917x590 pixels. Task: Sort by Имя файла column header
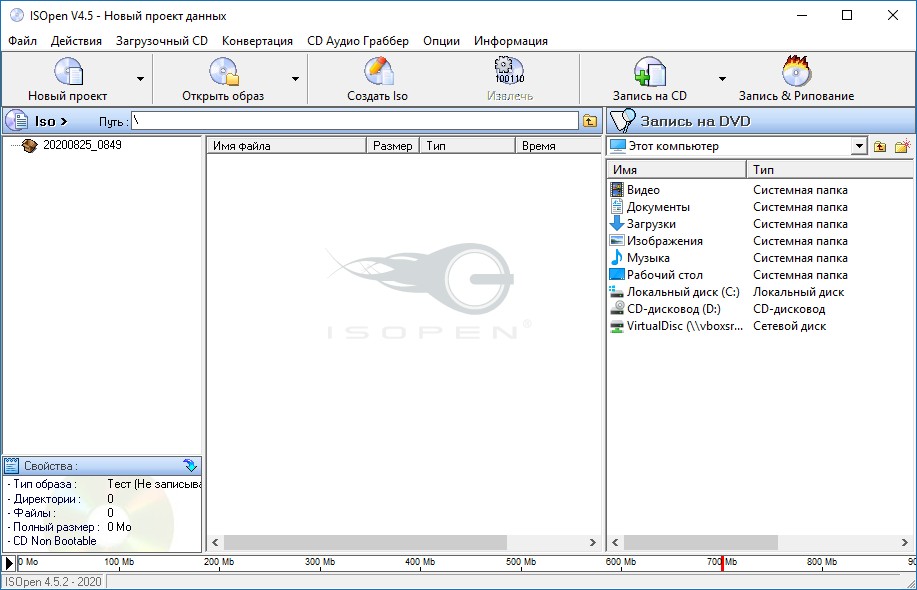tap(286, 146)
